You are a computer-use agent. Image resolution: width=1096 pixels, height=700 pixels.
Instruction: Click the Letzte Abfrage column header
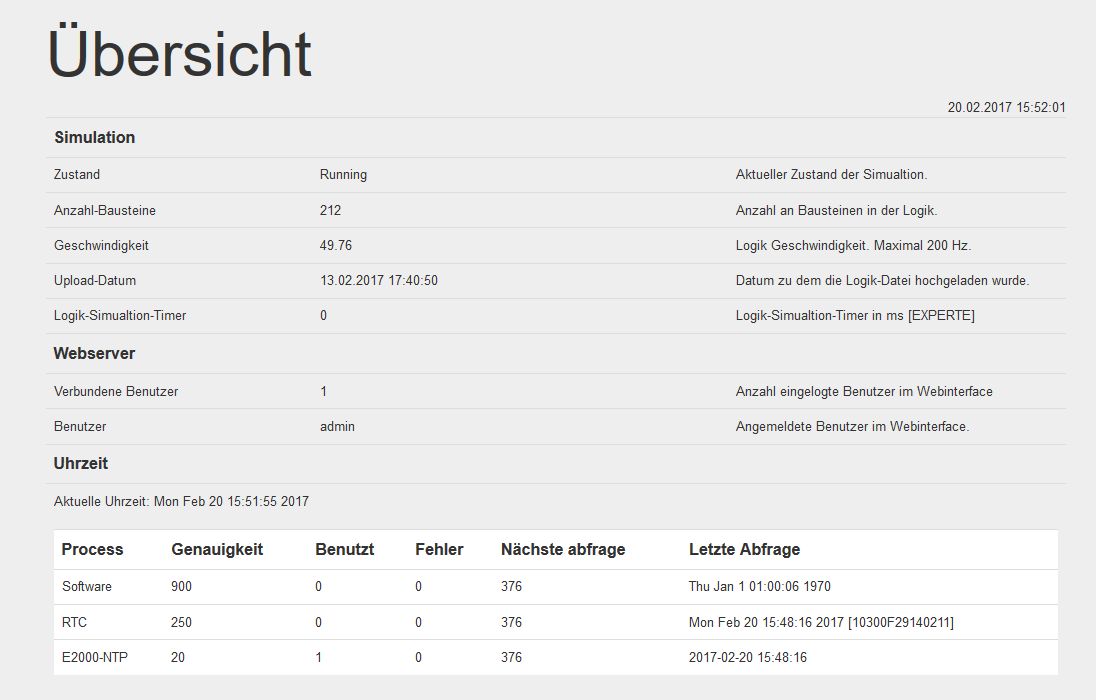[x=744, y=550]
